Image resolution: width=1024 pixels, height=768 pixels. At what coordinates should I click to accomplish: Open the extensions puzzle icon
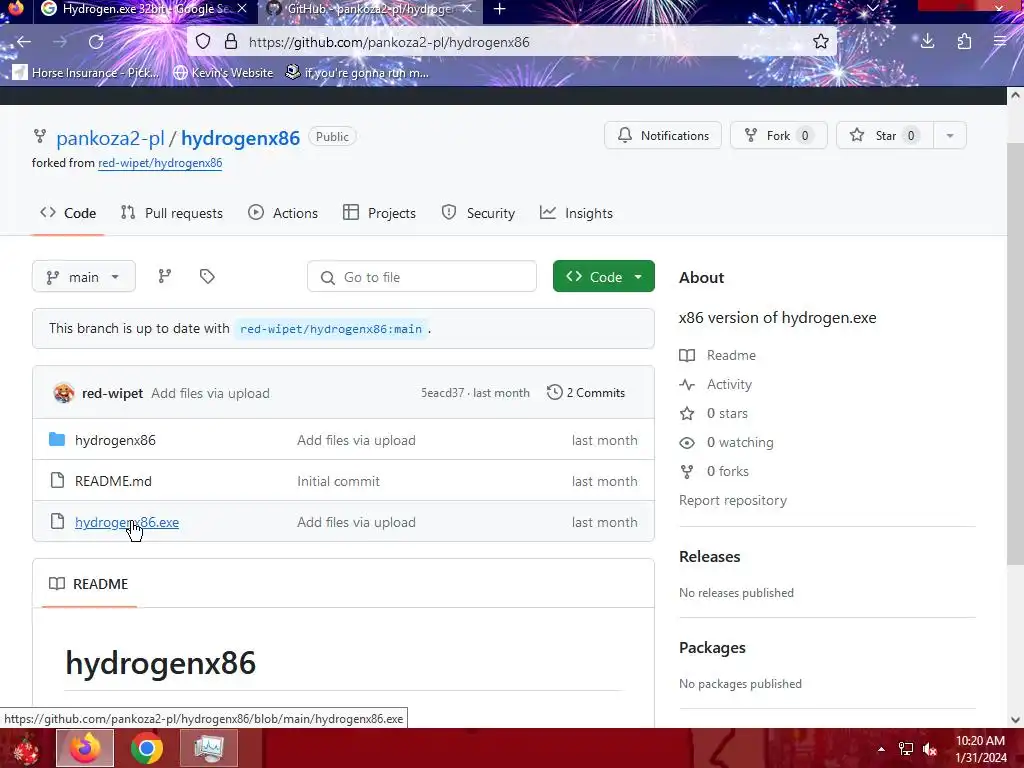(x=964, y=42)
